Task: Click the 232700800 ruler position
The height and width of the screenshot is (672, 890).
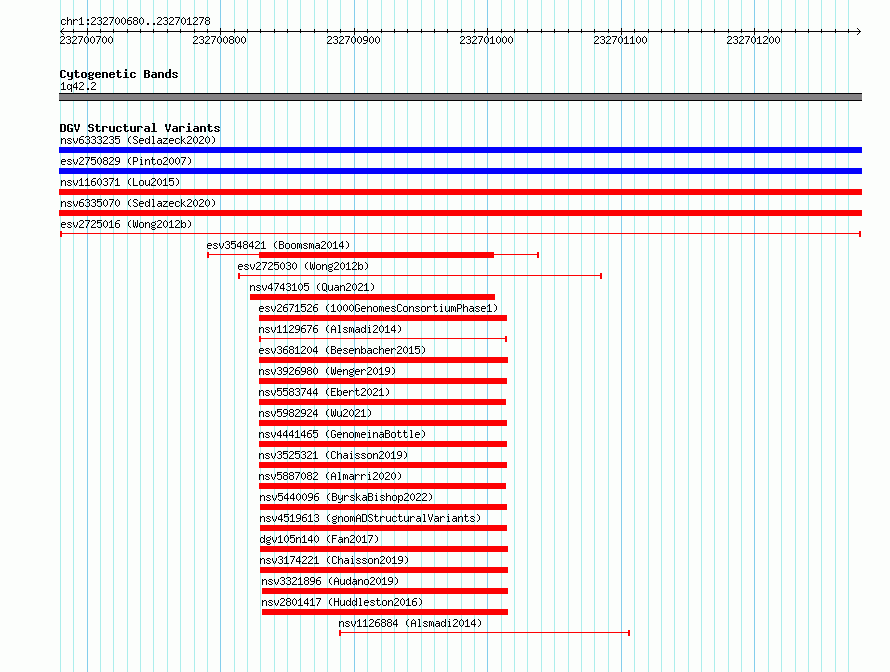Action: [220, 40]
